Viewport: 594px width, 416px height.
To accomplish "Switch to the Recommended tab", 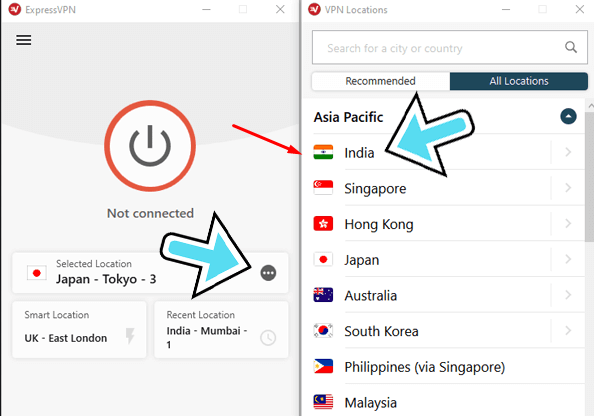I will 381,81.
